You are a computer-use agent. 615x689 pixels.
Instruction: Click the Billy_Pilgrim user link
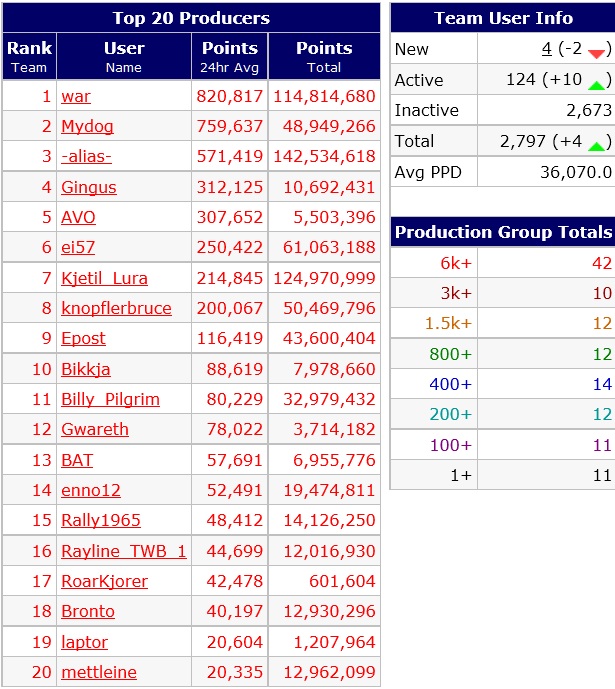pos(110,399)
